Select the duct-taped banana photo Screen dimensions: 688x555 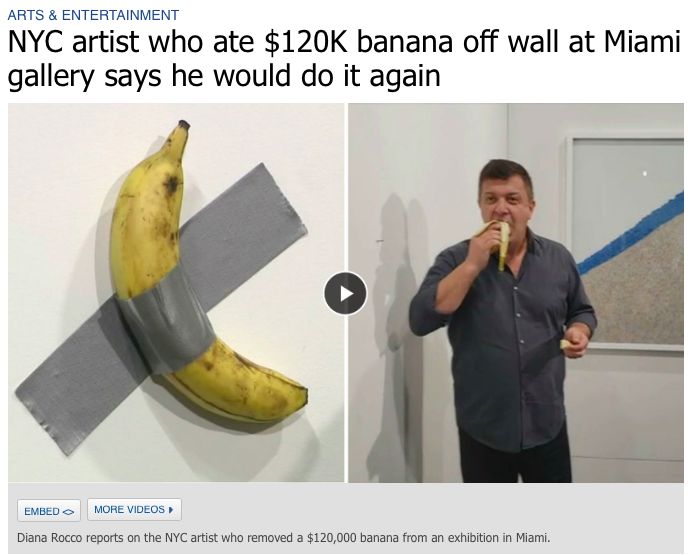176,293
